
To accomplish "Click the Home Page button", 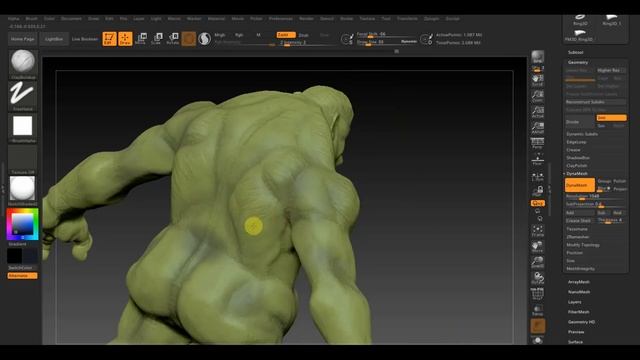I will click(22, 39).
